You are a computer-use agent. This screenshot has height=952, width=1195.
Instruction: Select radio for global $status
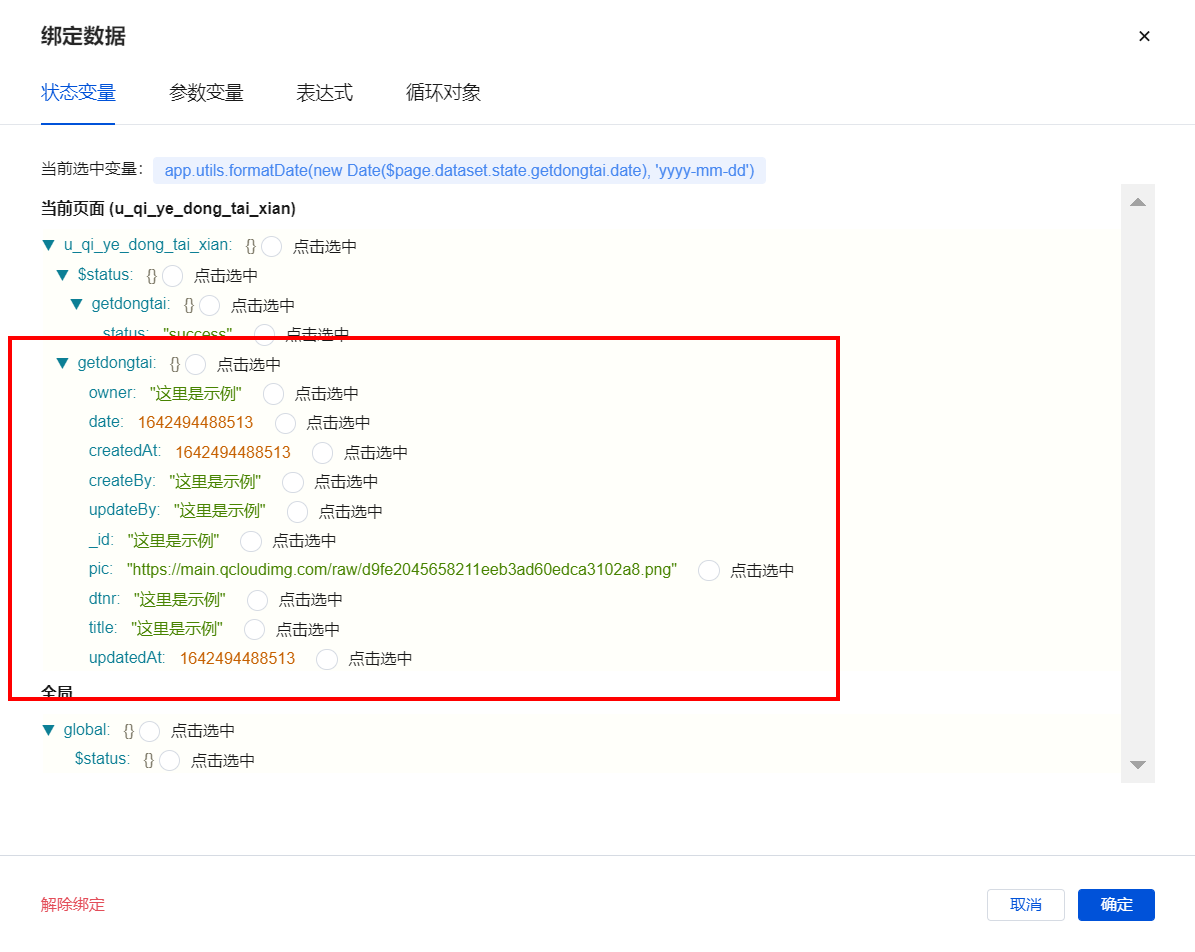[x=169, y=760]
